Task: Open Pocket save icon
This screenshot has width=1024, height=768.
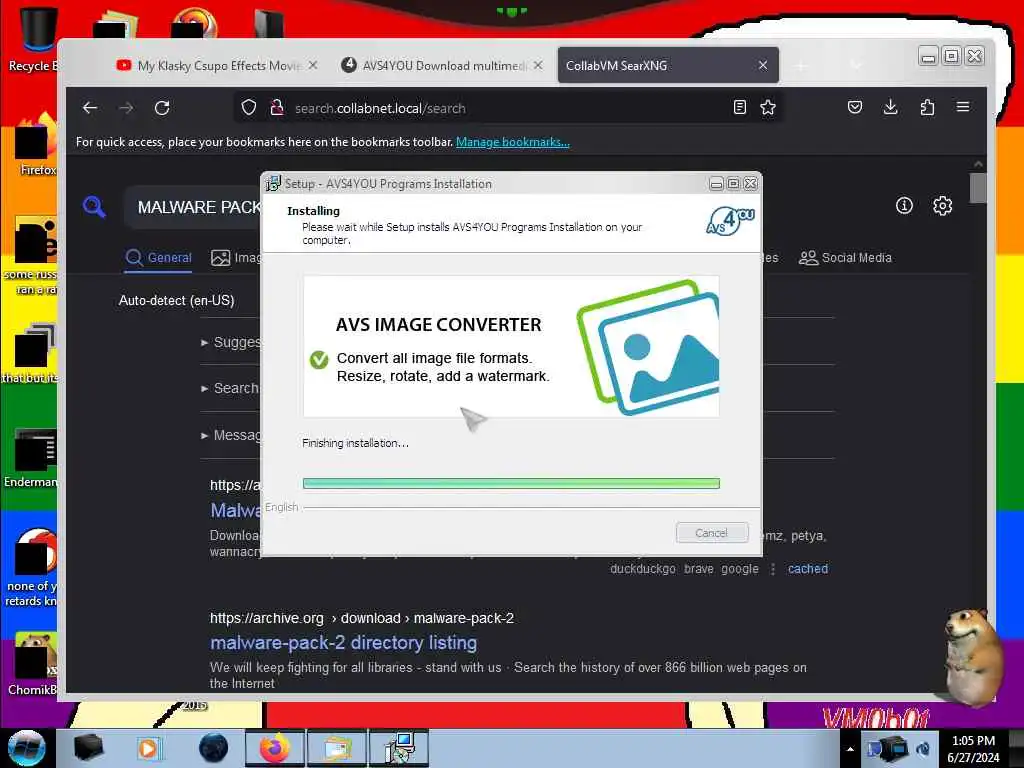Action: (x=855, y=107)
